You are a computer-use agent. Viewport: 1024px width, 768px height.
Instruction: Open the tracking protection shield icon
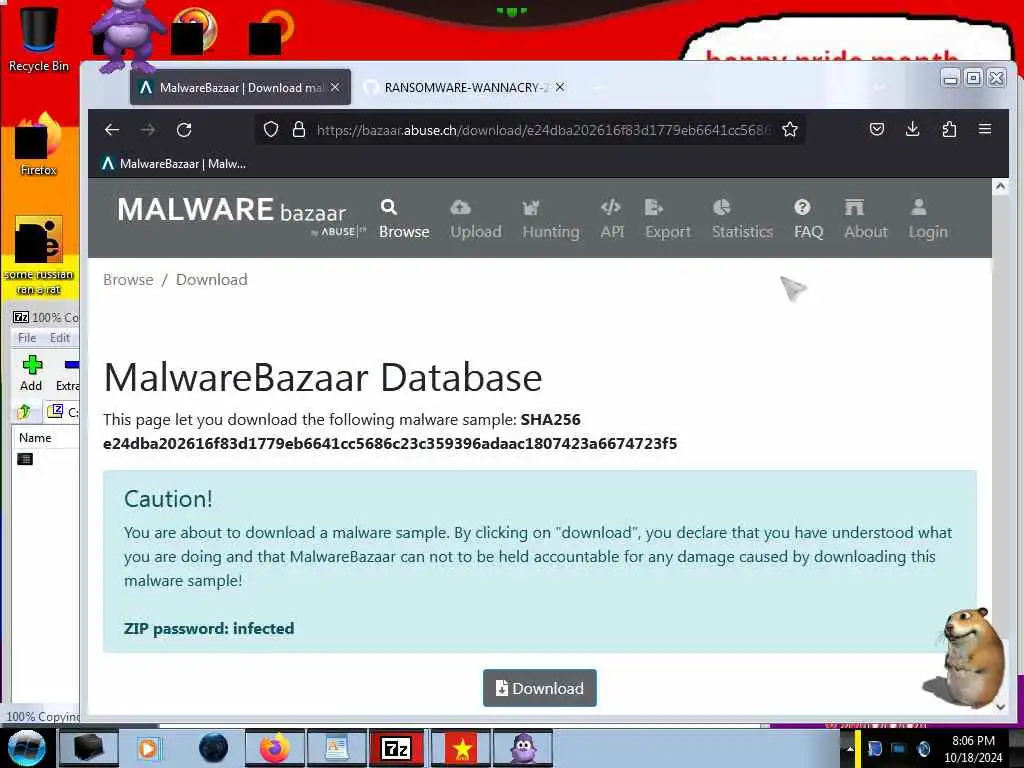[271, 129]
